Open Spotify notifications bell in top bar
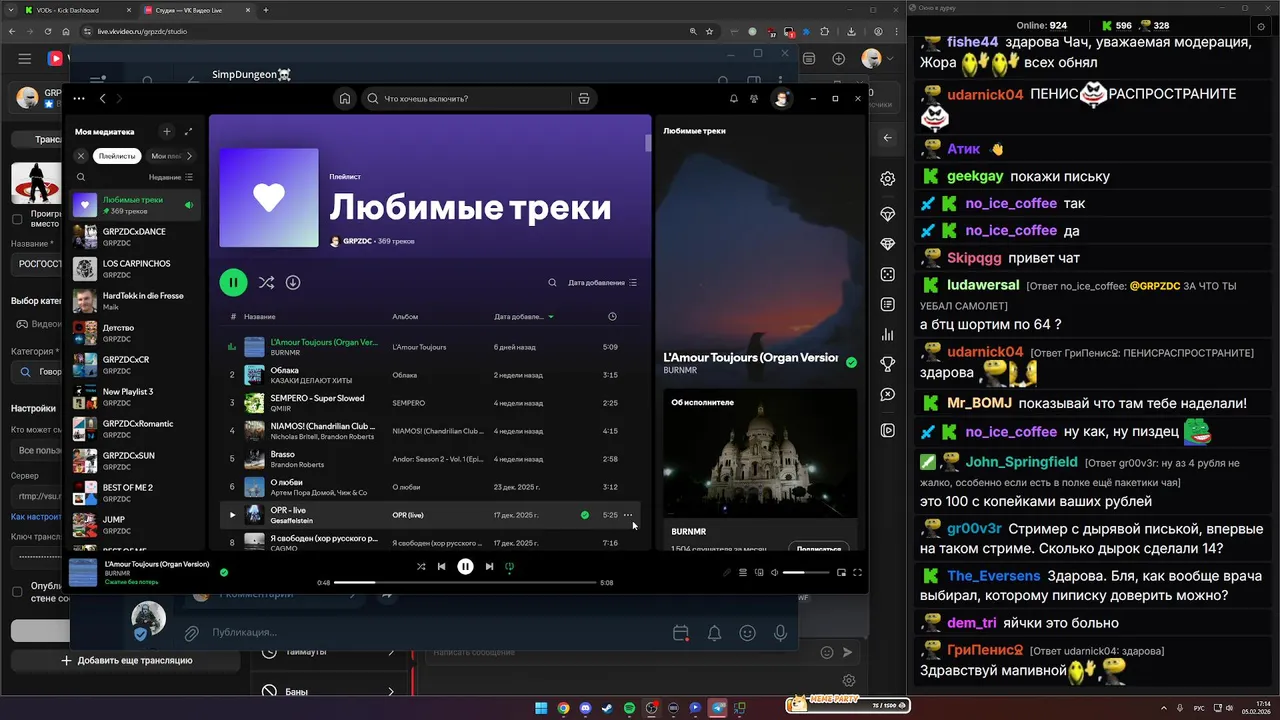Viewport: 1280px width, 720px height. (733, 99)
